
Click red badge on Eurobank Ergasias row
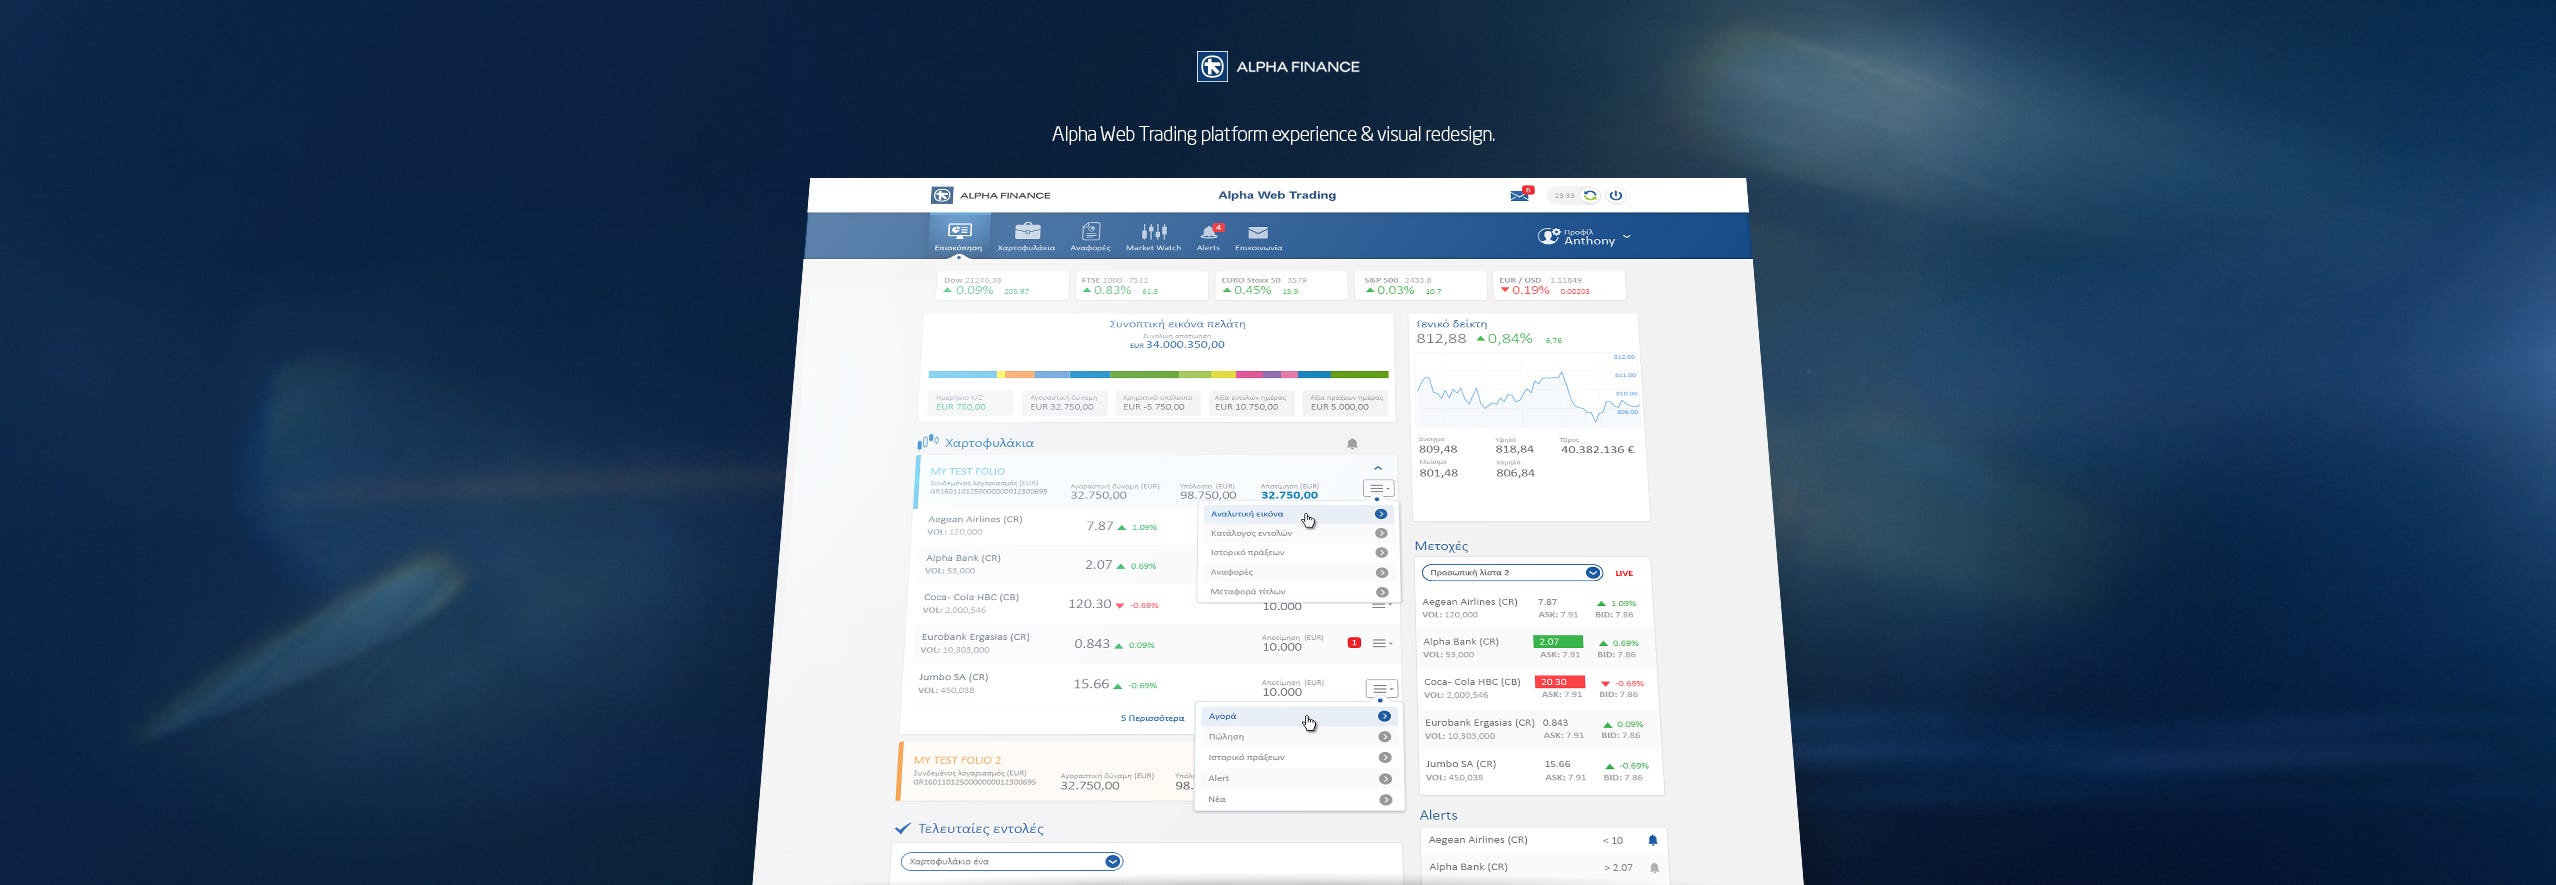pos(1354,643)
